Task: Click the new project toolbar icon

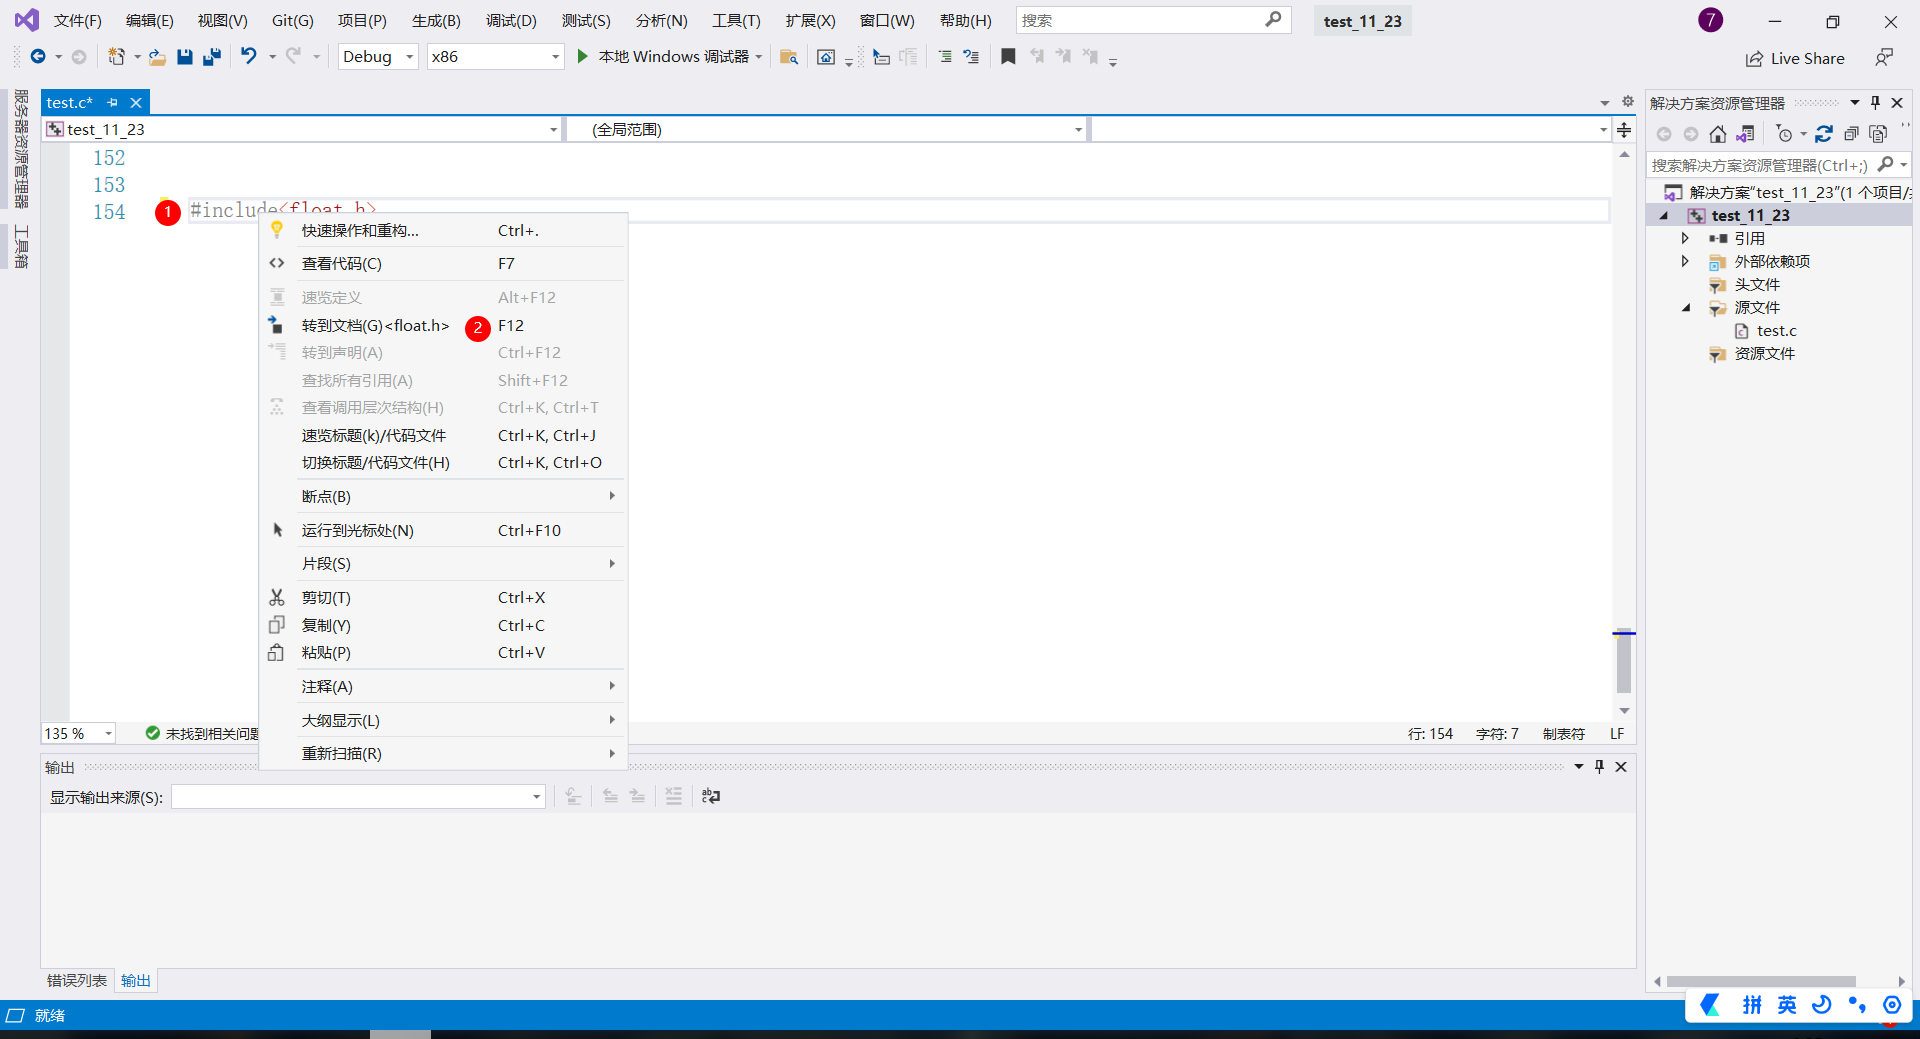Action: 117,57
